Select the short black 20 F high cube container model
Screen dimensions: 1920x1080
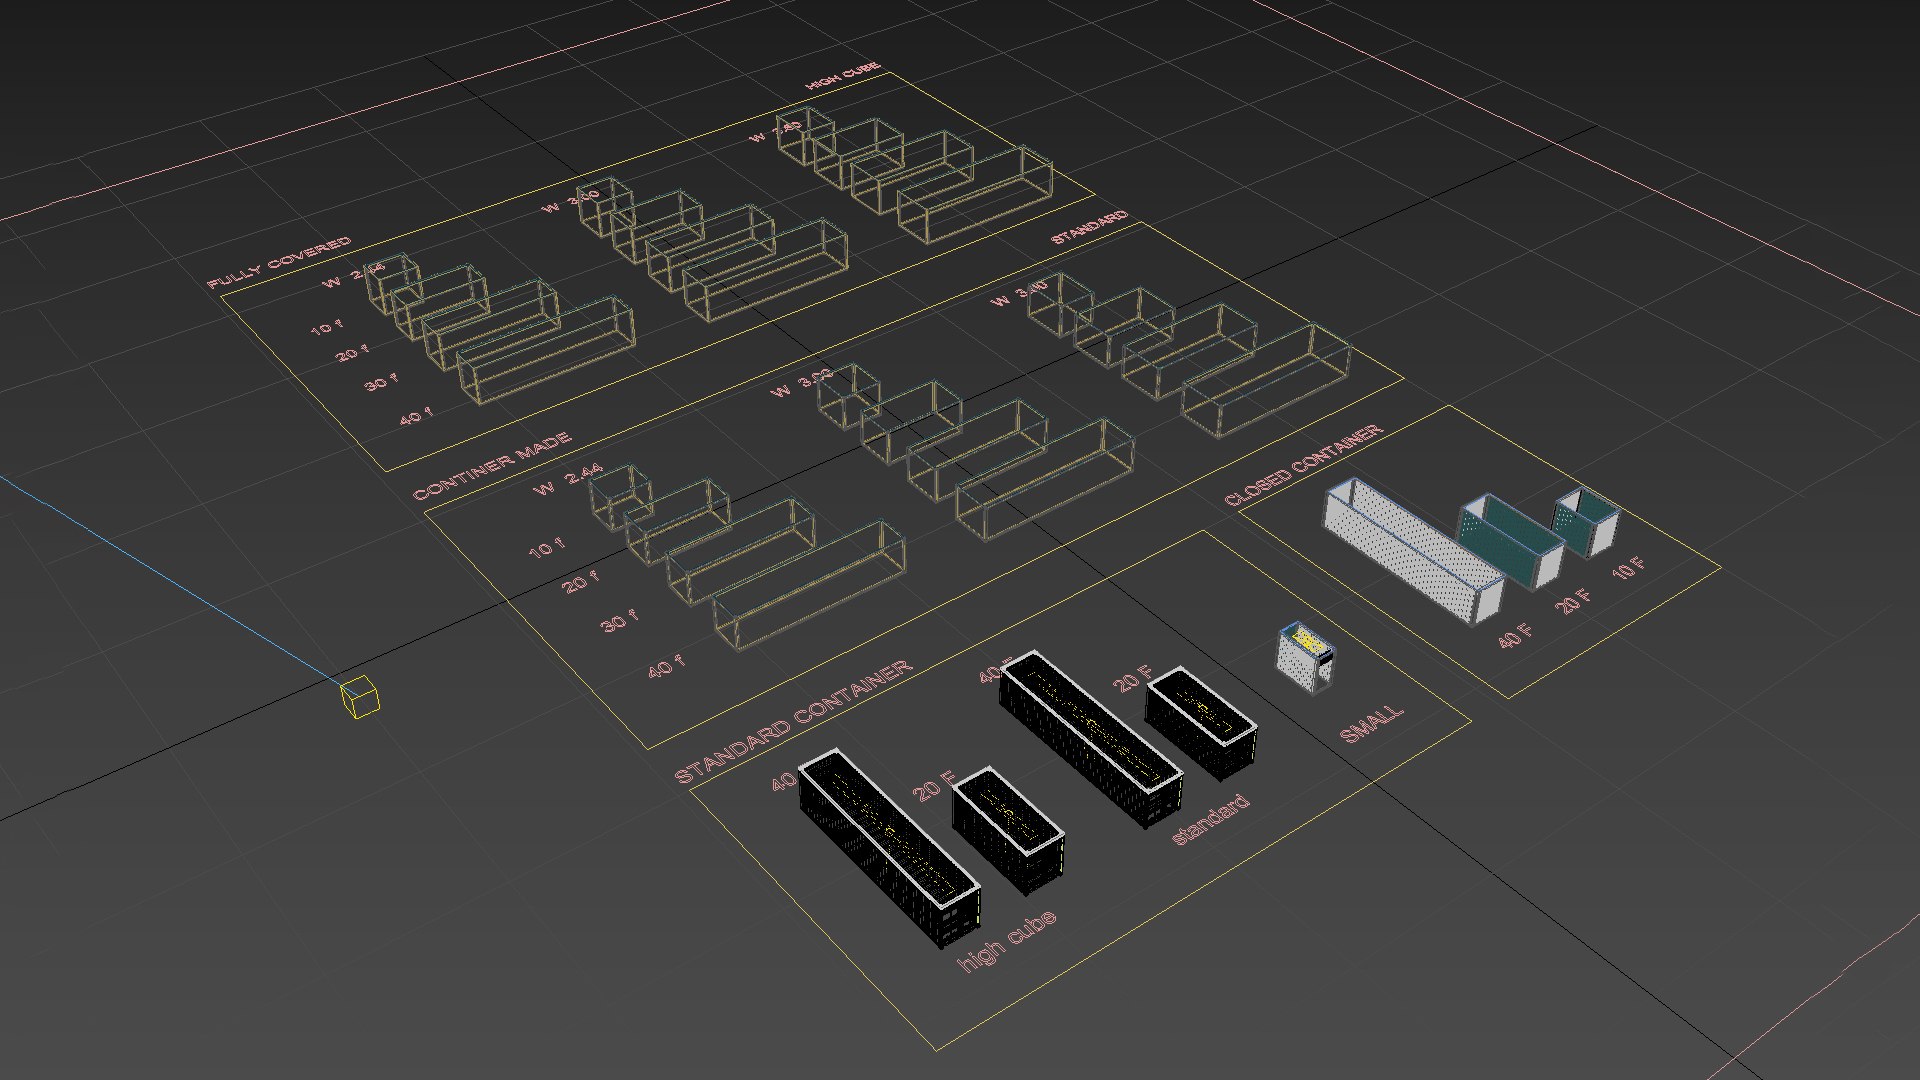(1008, 831)
